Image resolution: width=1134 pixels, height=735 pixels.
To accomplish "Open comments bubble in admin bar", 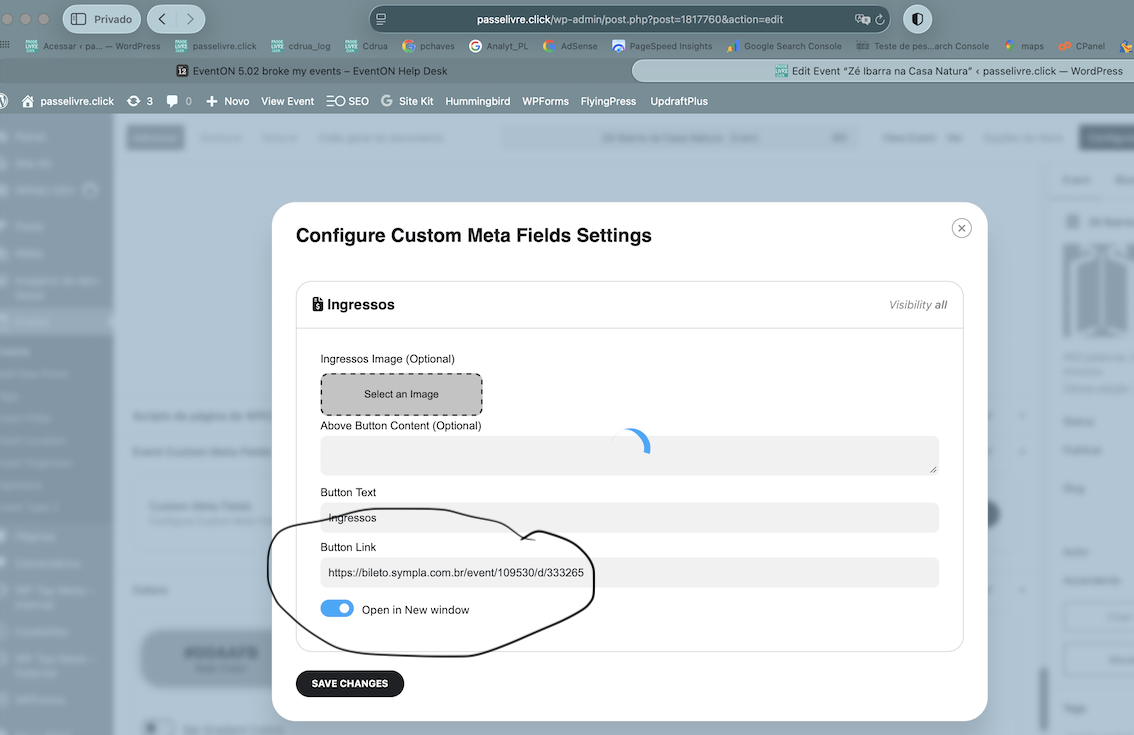I will tap(179, 101).
